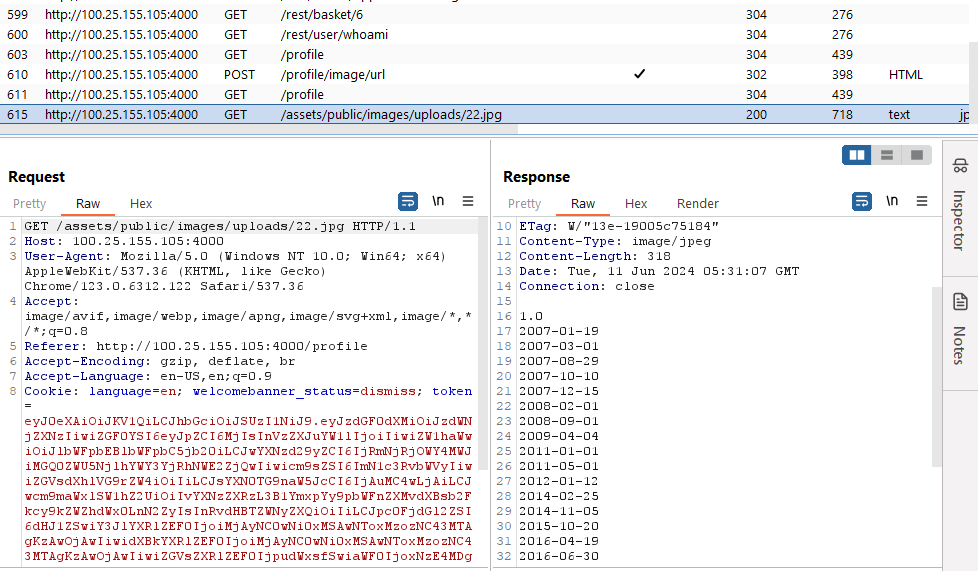
Task: Switch Response view to Hex tab
Action: 636,204
